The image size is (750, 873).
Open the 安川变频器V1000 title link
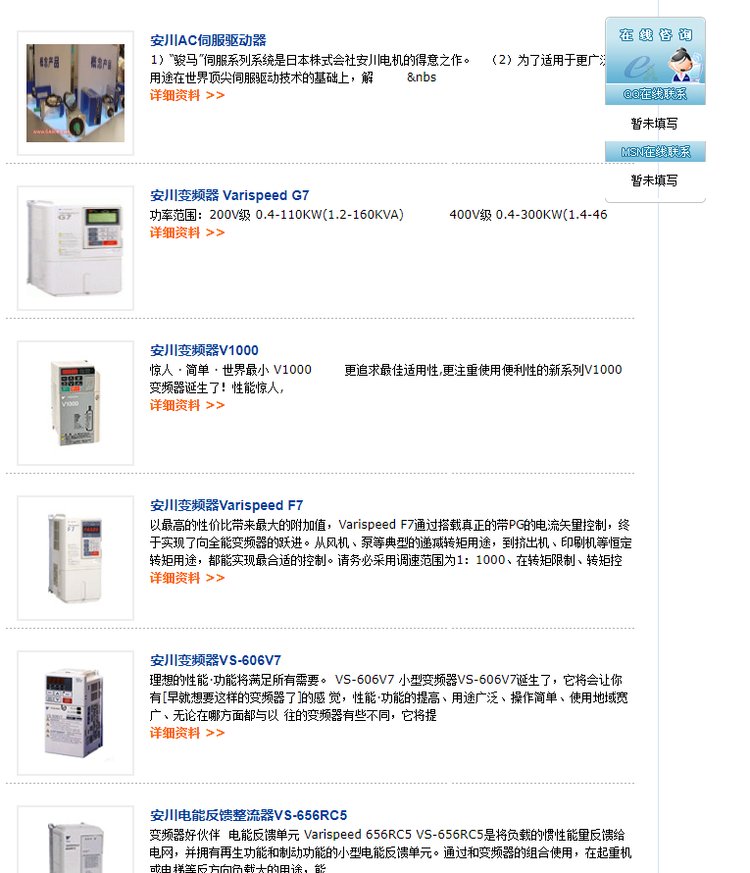point(204,350)
